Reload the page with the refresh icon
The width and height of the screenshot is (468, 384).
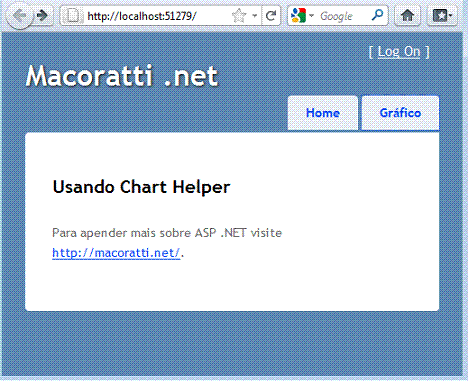271,16
